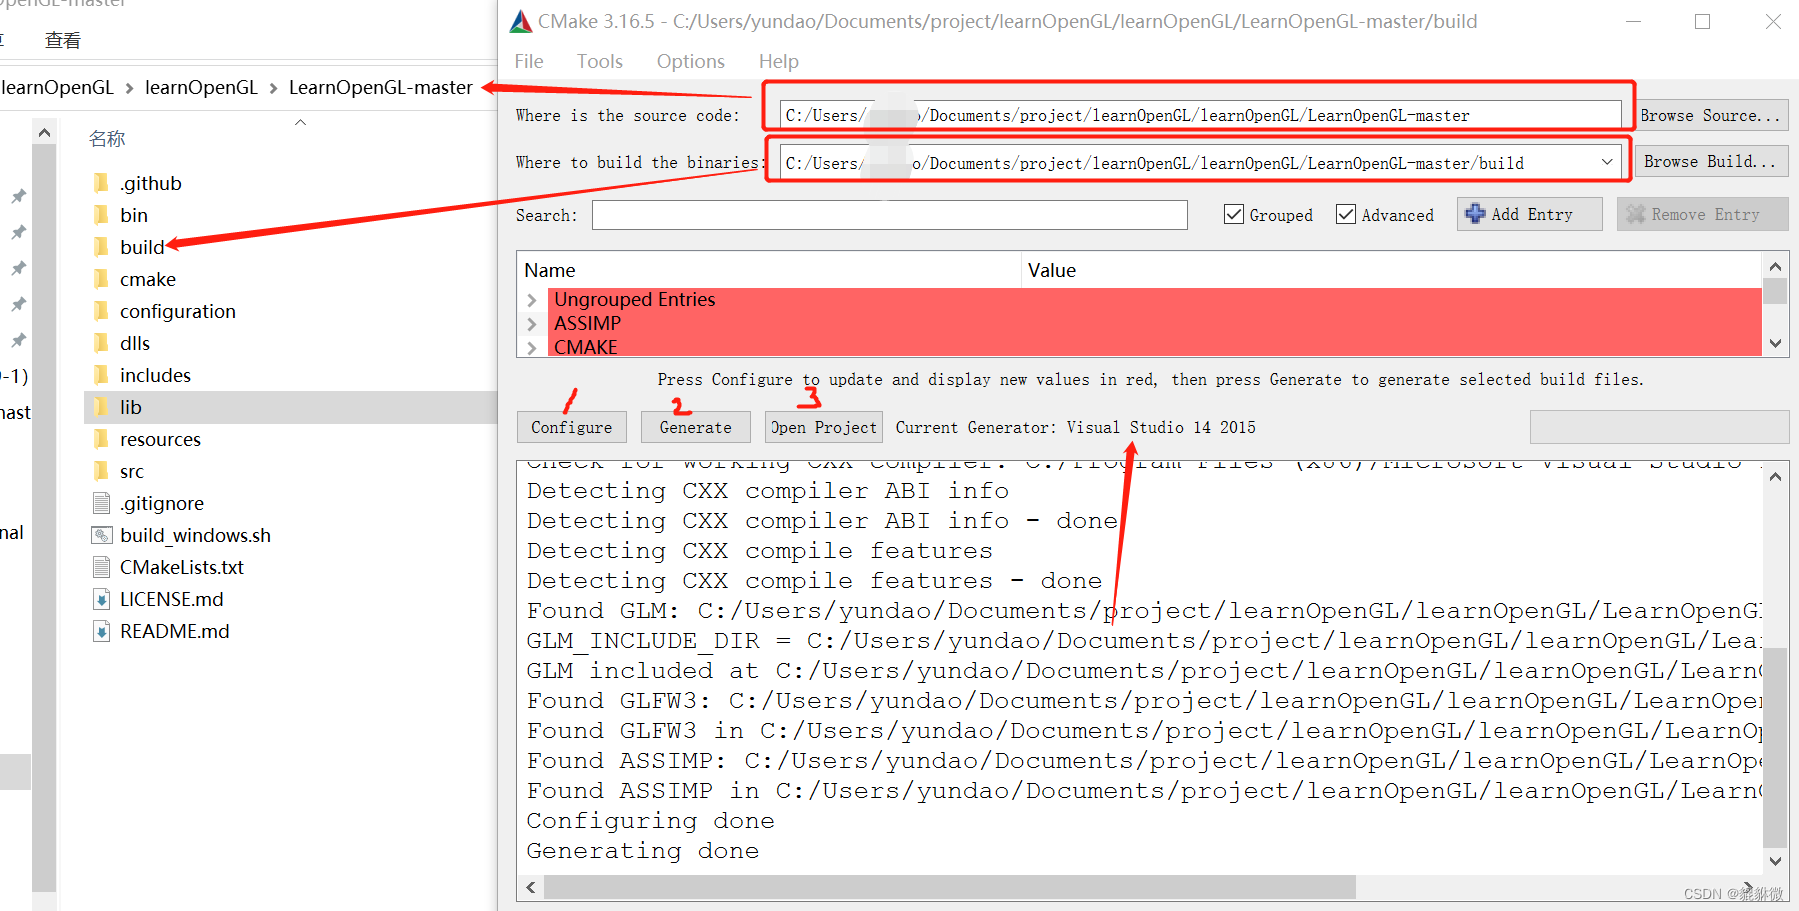Click the build folder icon in Explorer
This screenshot has height=911, width=1799.
click(101, 247)
